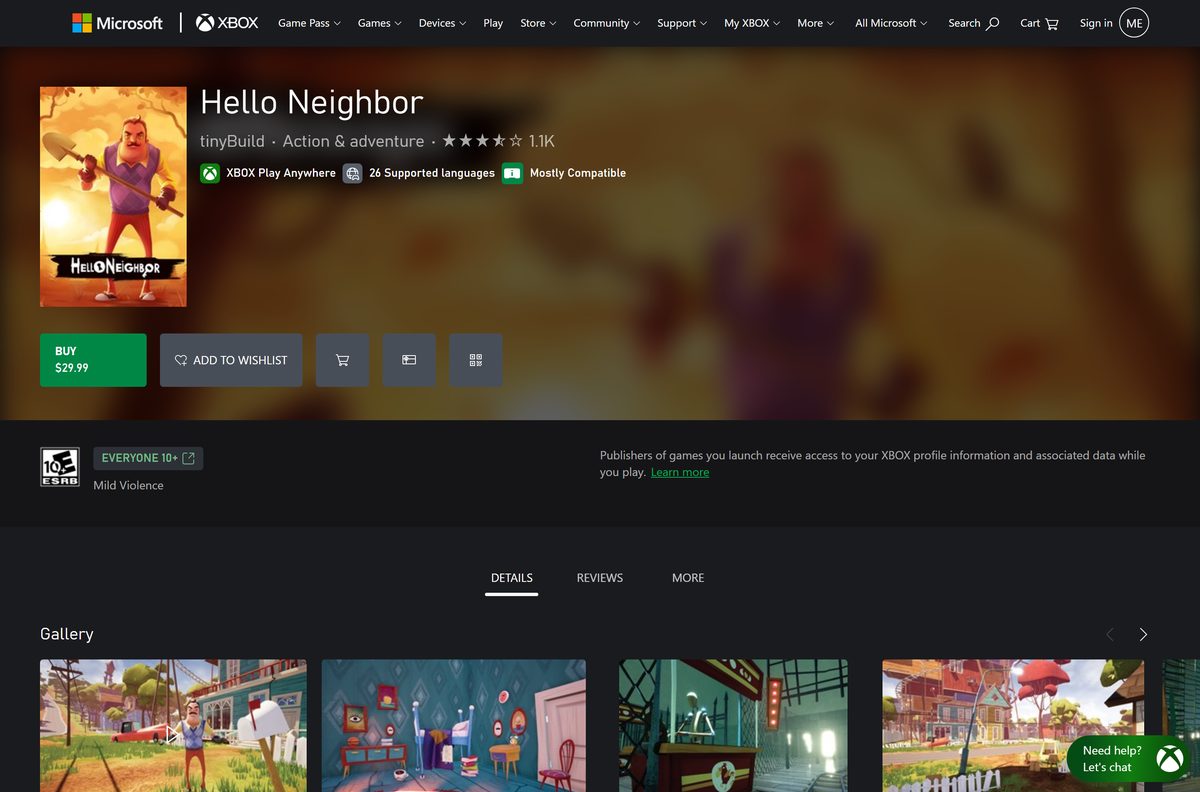
Task: Expand the Community menu
Action: (x=607, y=23)
